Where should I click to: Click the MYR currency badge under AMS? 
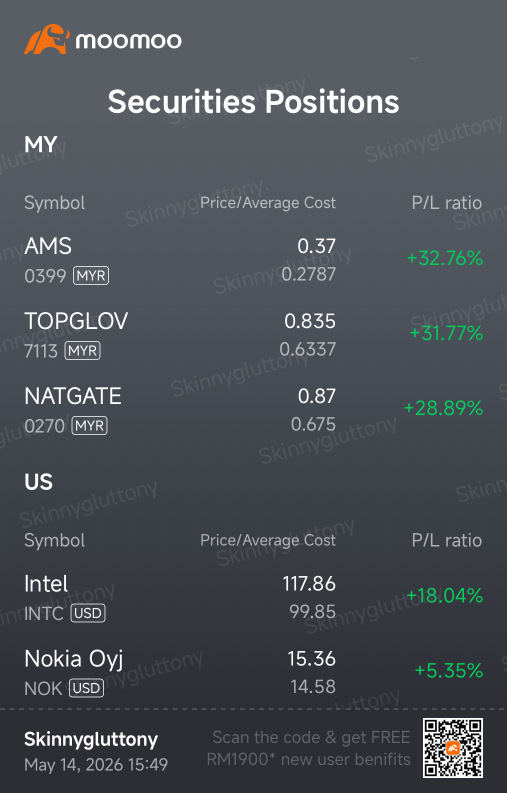click(91, 276)
